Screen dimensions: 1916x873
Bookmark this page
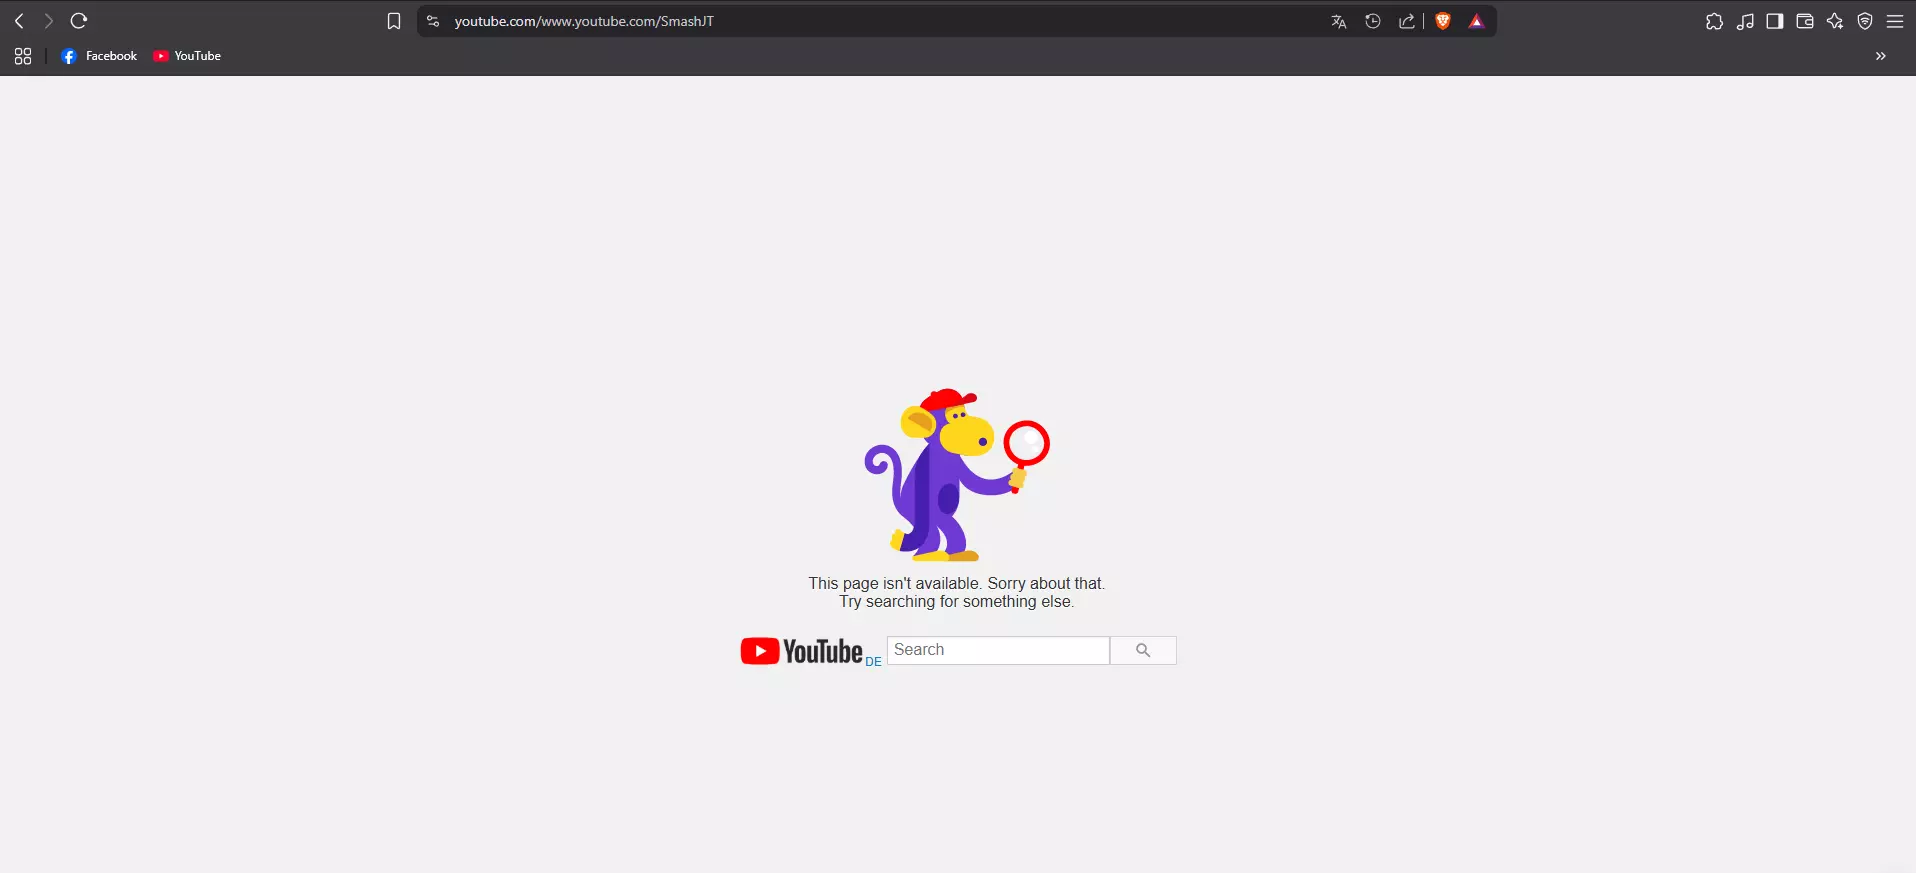394,21
